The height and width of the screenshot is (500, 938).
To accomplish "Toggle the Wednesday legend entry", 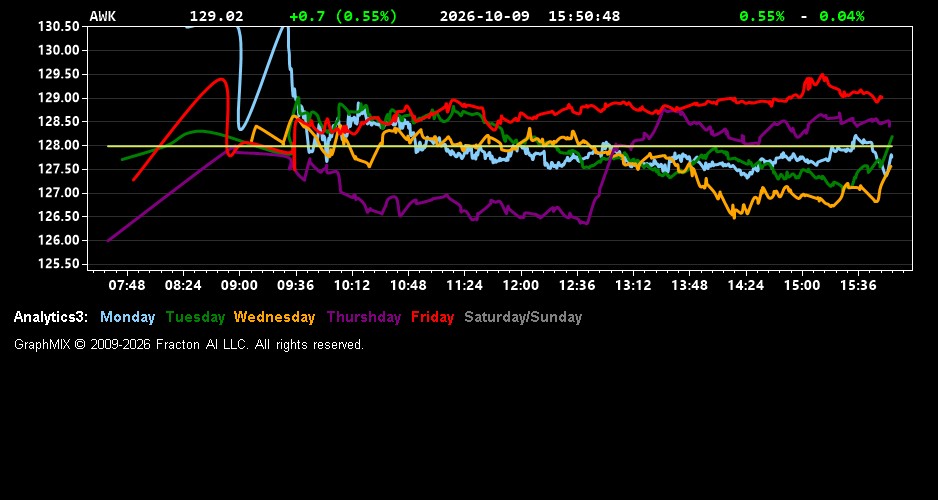I will click(274, 318).
